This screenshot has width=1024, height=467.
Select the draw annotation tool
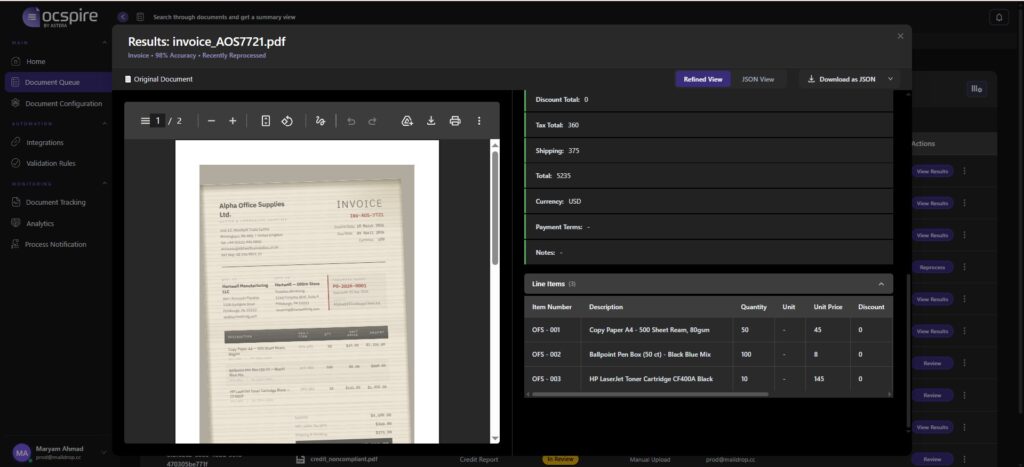tap(320, 121)
